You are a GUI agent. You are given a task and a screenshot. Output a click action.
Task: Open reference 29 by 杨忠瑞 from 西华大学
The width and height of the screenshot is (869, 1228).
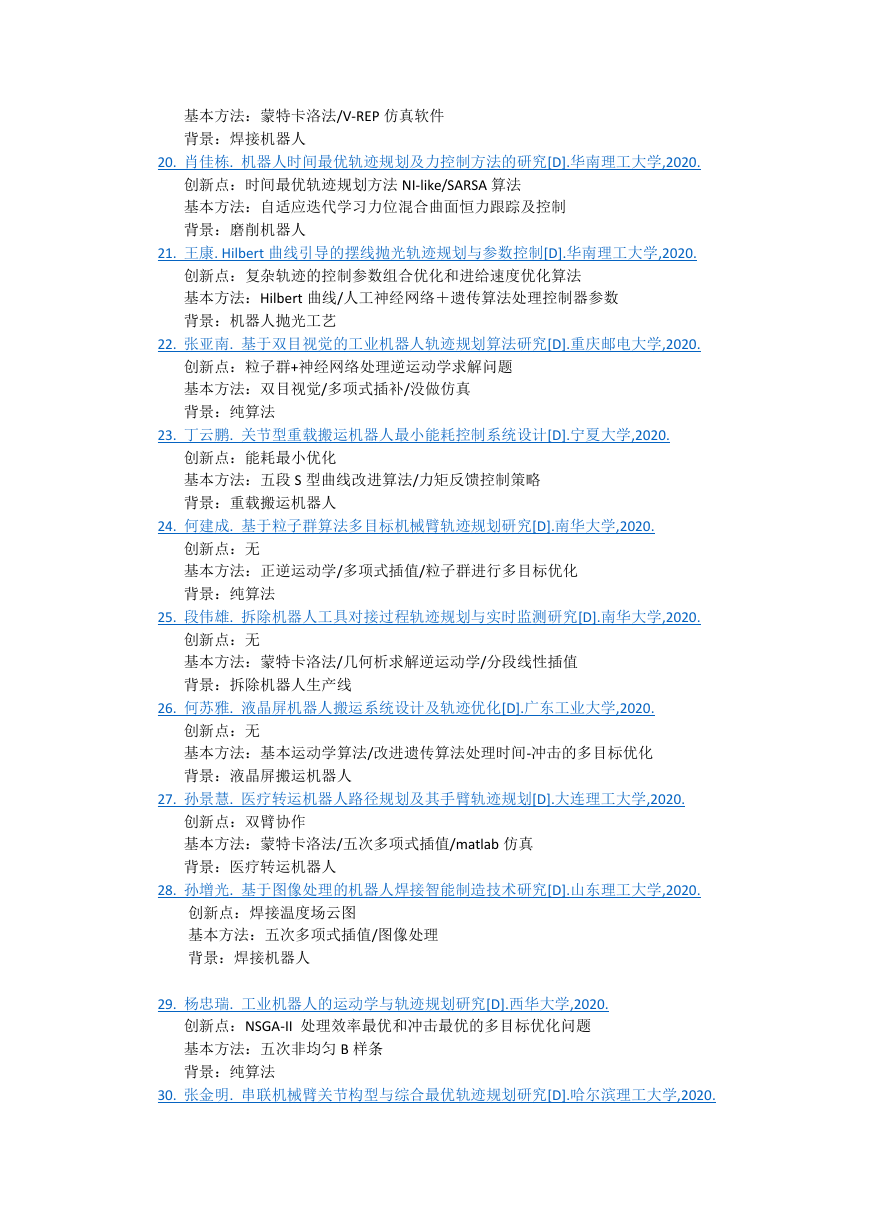(383, 1004)
